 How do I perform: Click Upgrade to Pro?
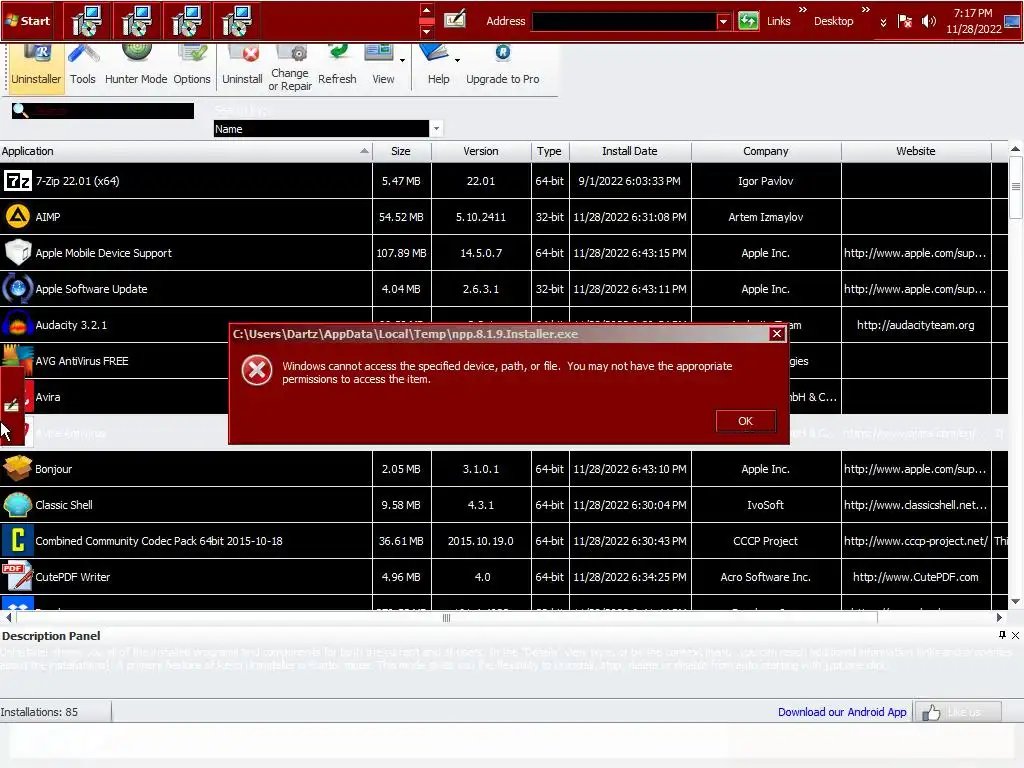tap(502, 65)
